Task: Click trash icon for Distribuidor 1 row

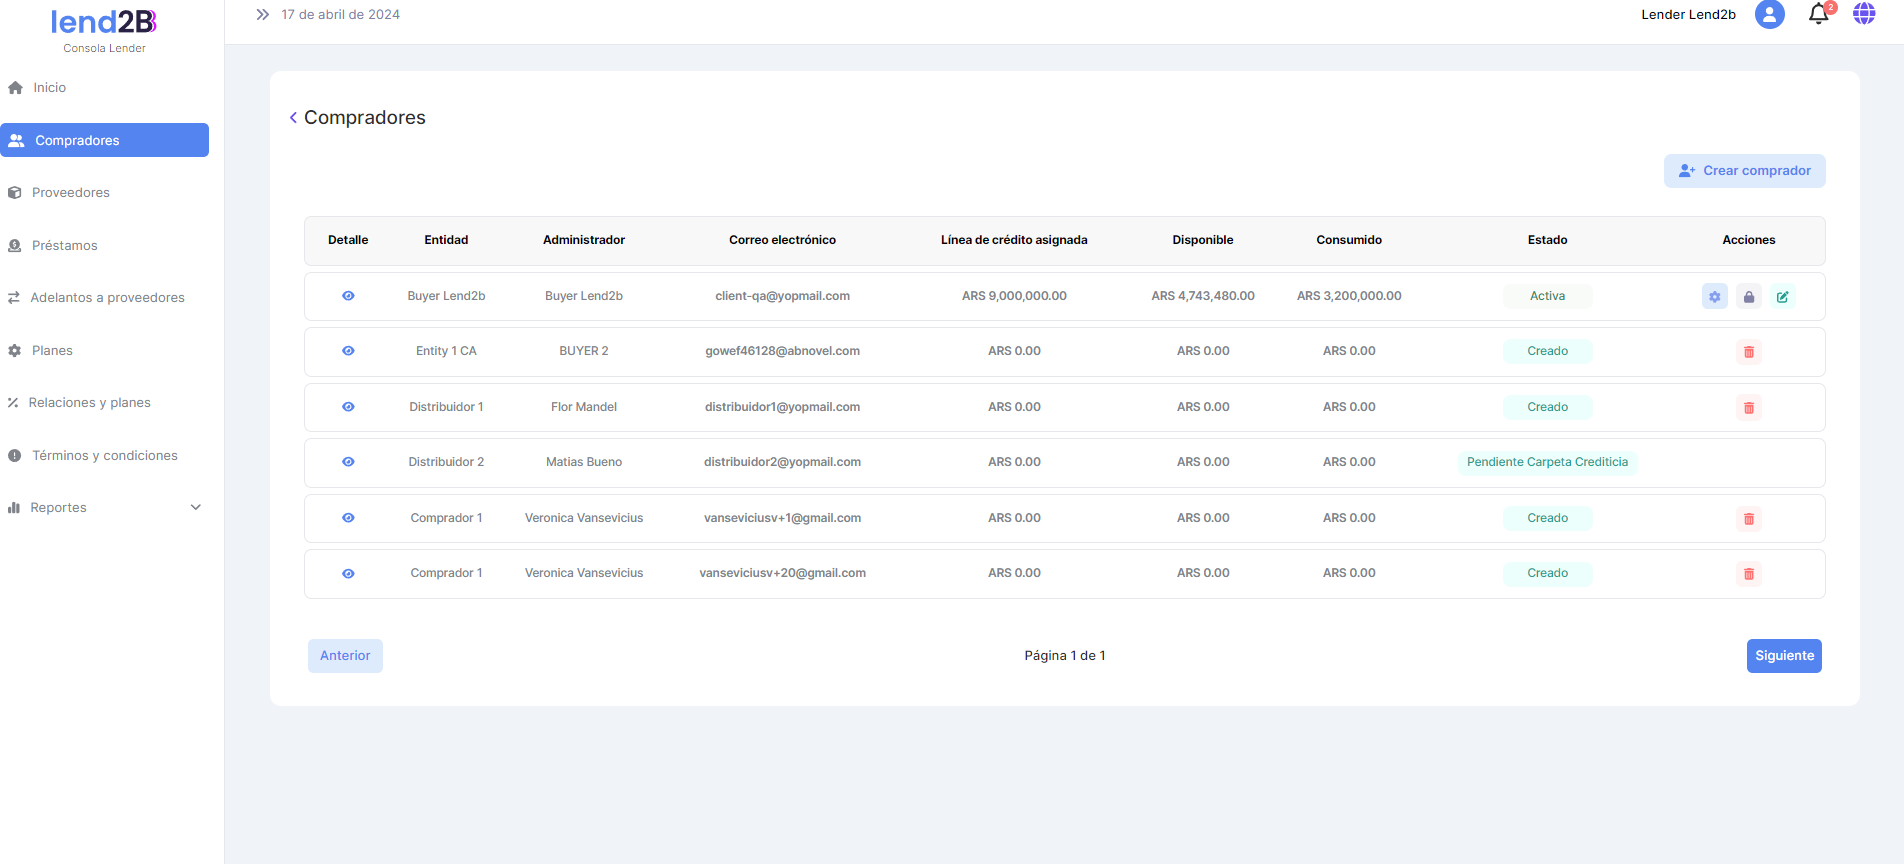Action: 1748,408
